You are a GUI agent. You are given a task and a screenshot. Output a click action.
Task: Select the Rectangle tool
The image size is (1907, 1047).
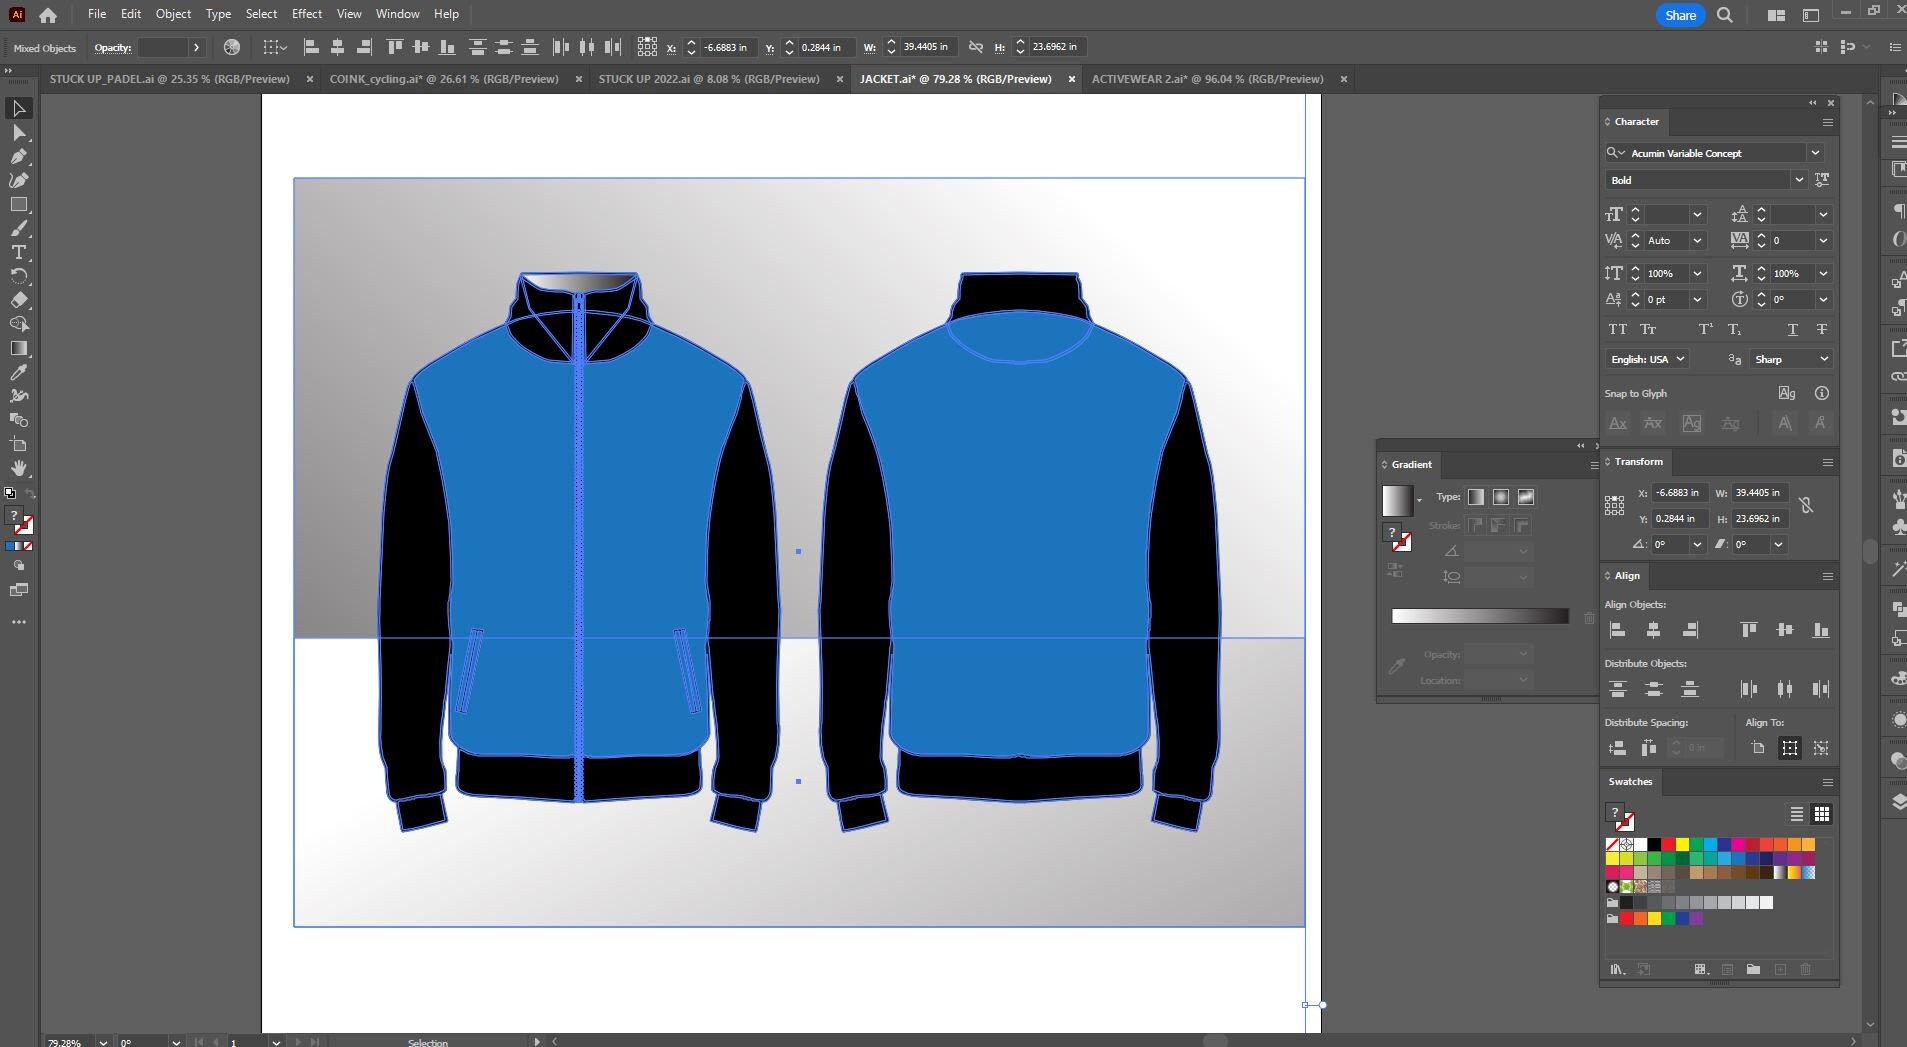click(x=17, y=205)
